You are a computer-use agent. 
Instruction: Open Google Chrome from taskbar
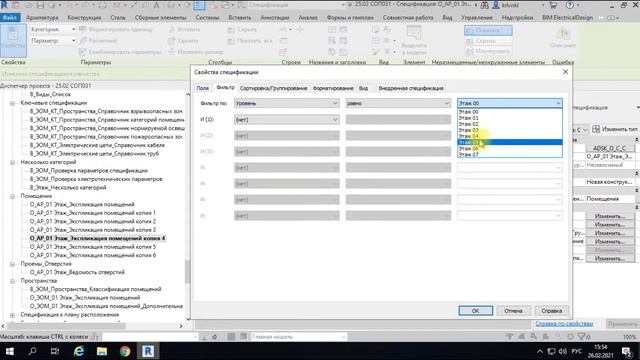coord(125,351)
